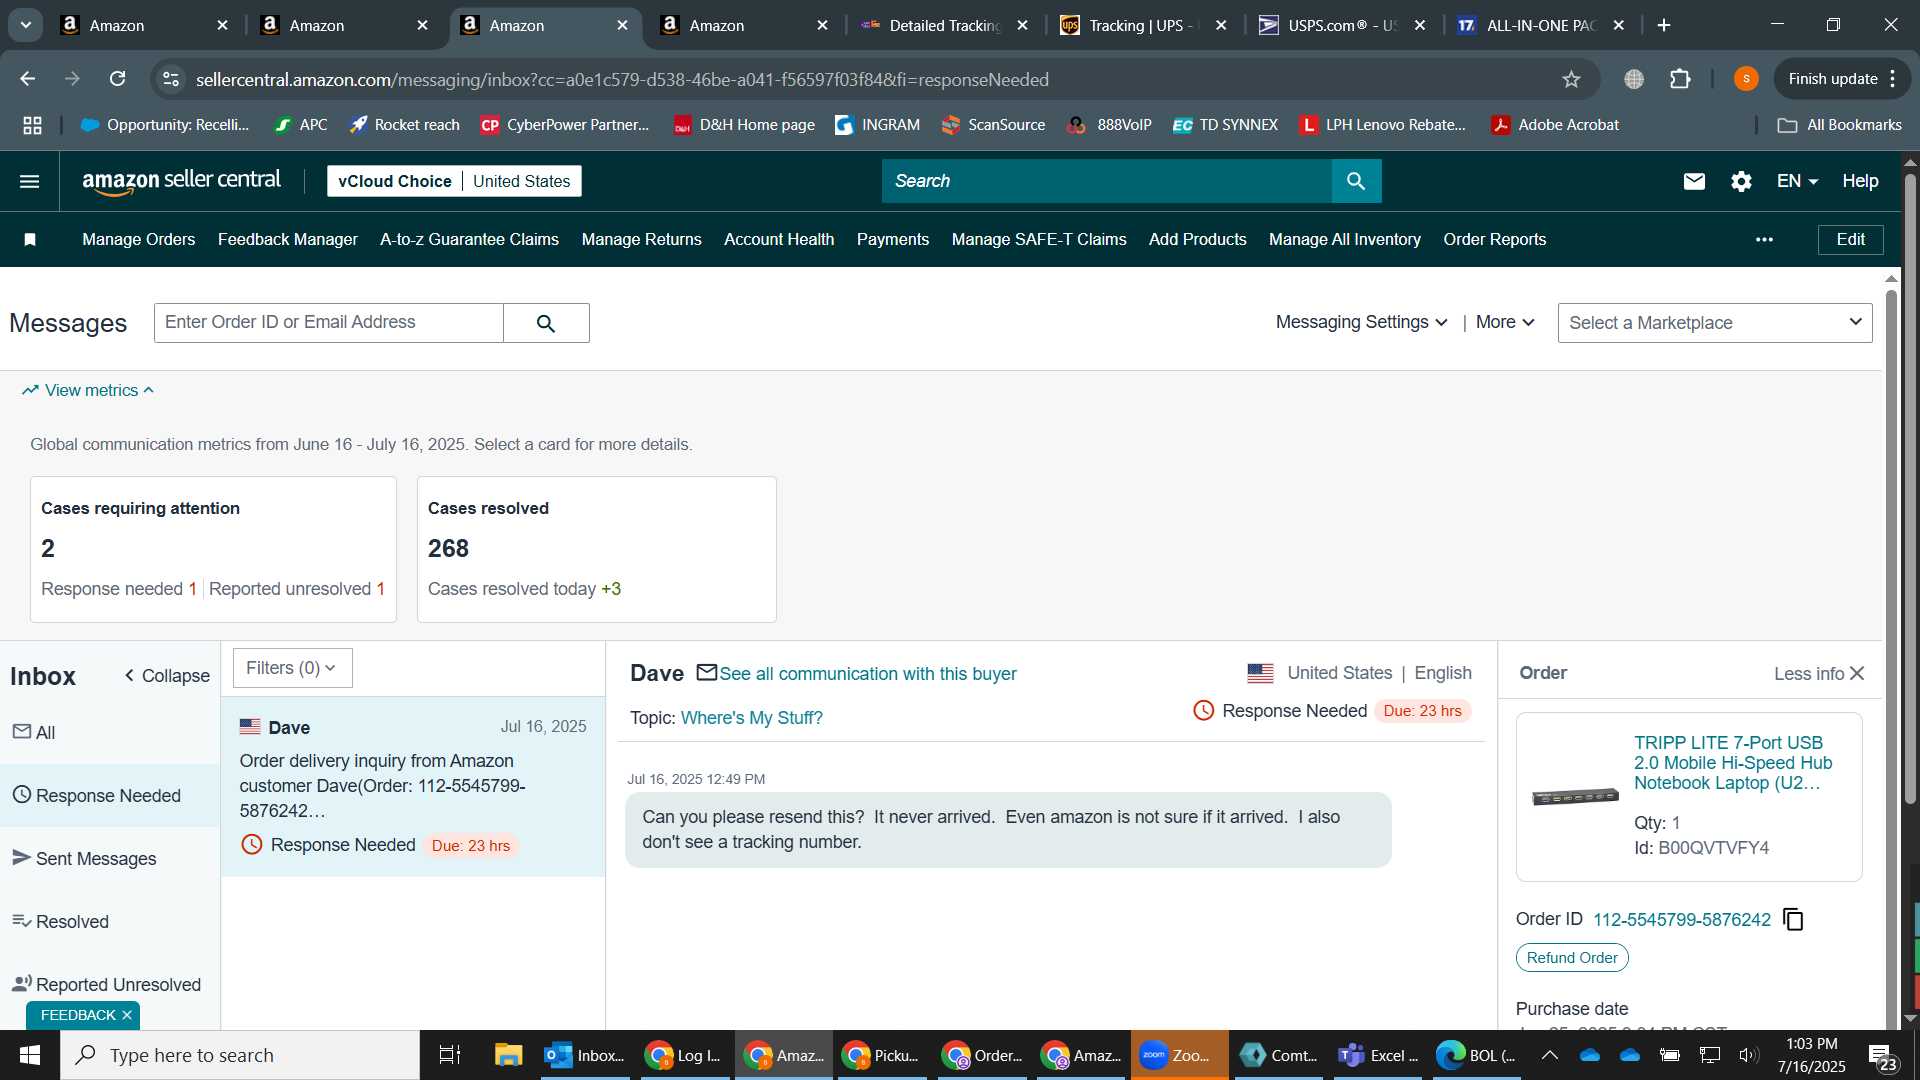Open the Where's My Stuff? topic link
The width and height of the screenshot is (1920, 1080).
[x=751, y=718]
